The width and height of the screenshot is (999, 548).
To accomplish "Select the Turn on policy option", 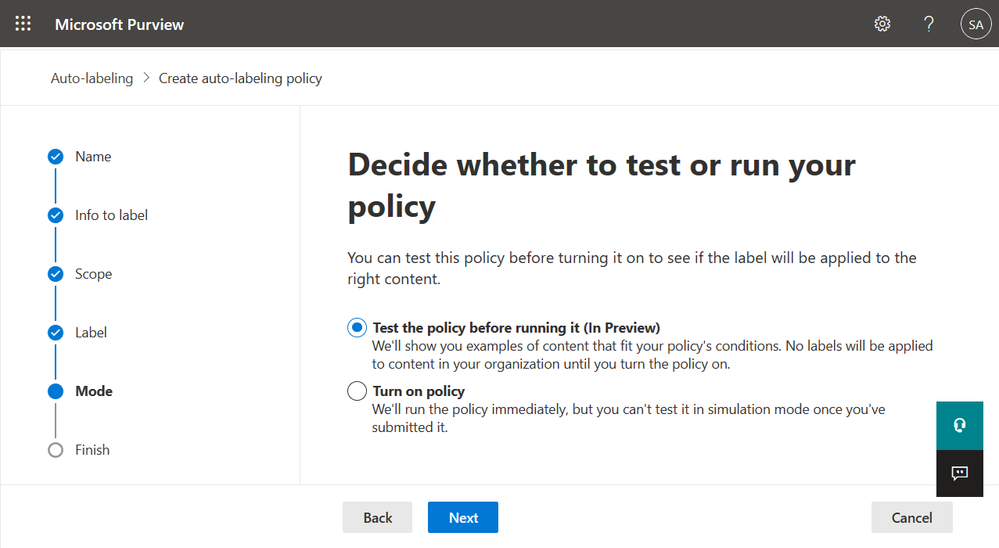I will point(357,391).
